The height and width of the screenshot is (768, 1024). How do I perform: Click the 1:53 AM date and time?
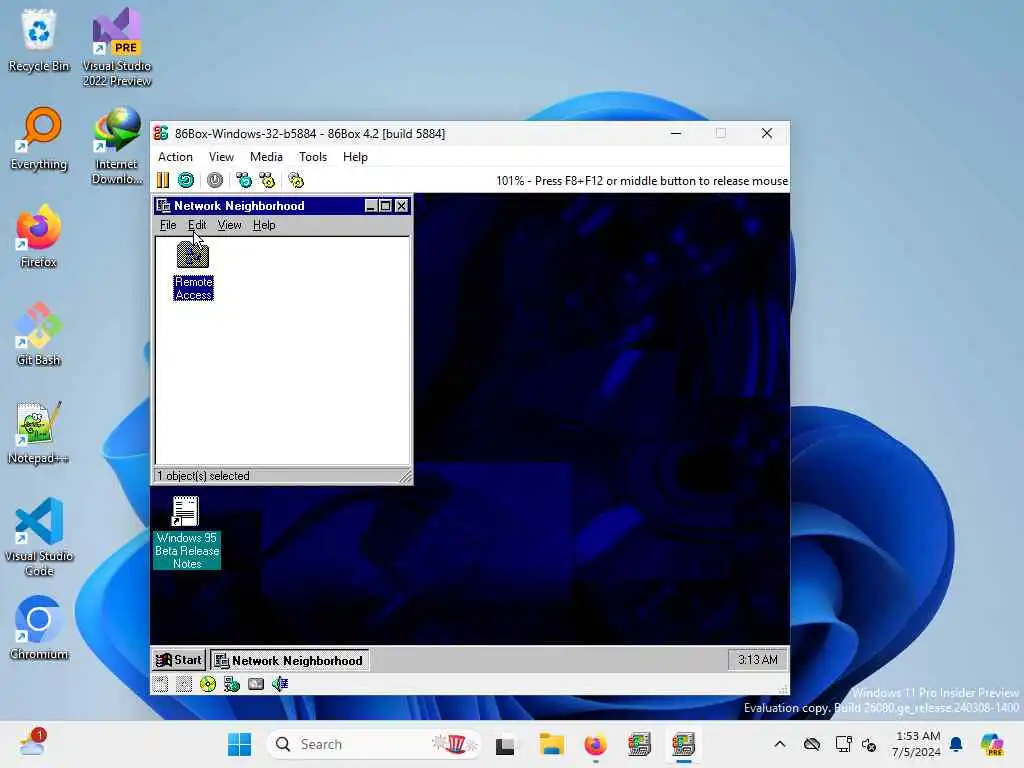918,744
